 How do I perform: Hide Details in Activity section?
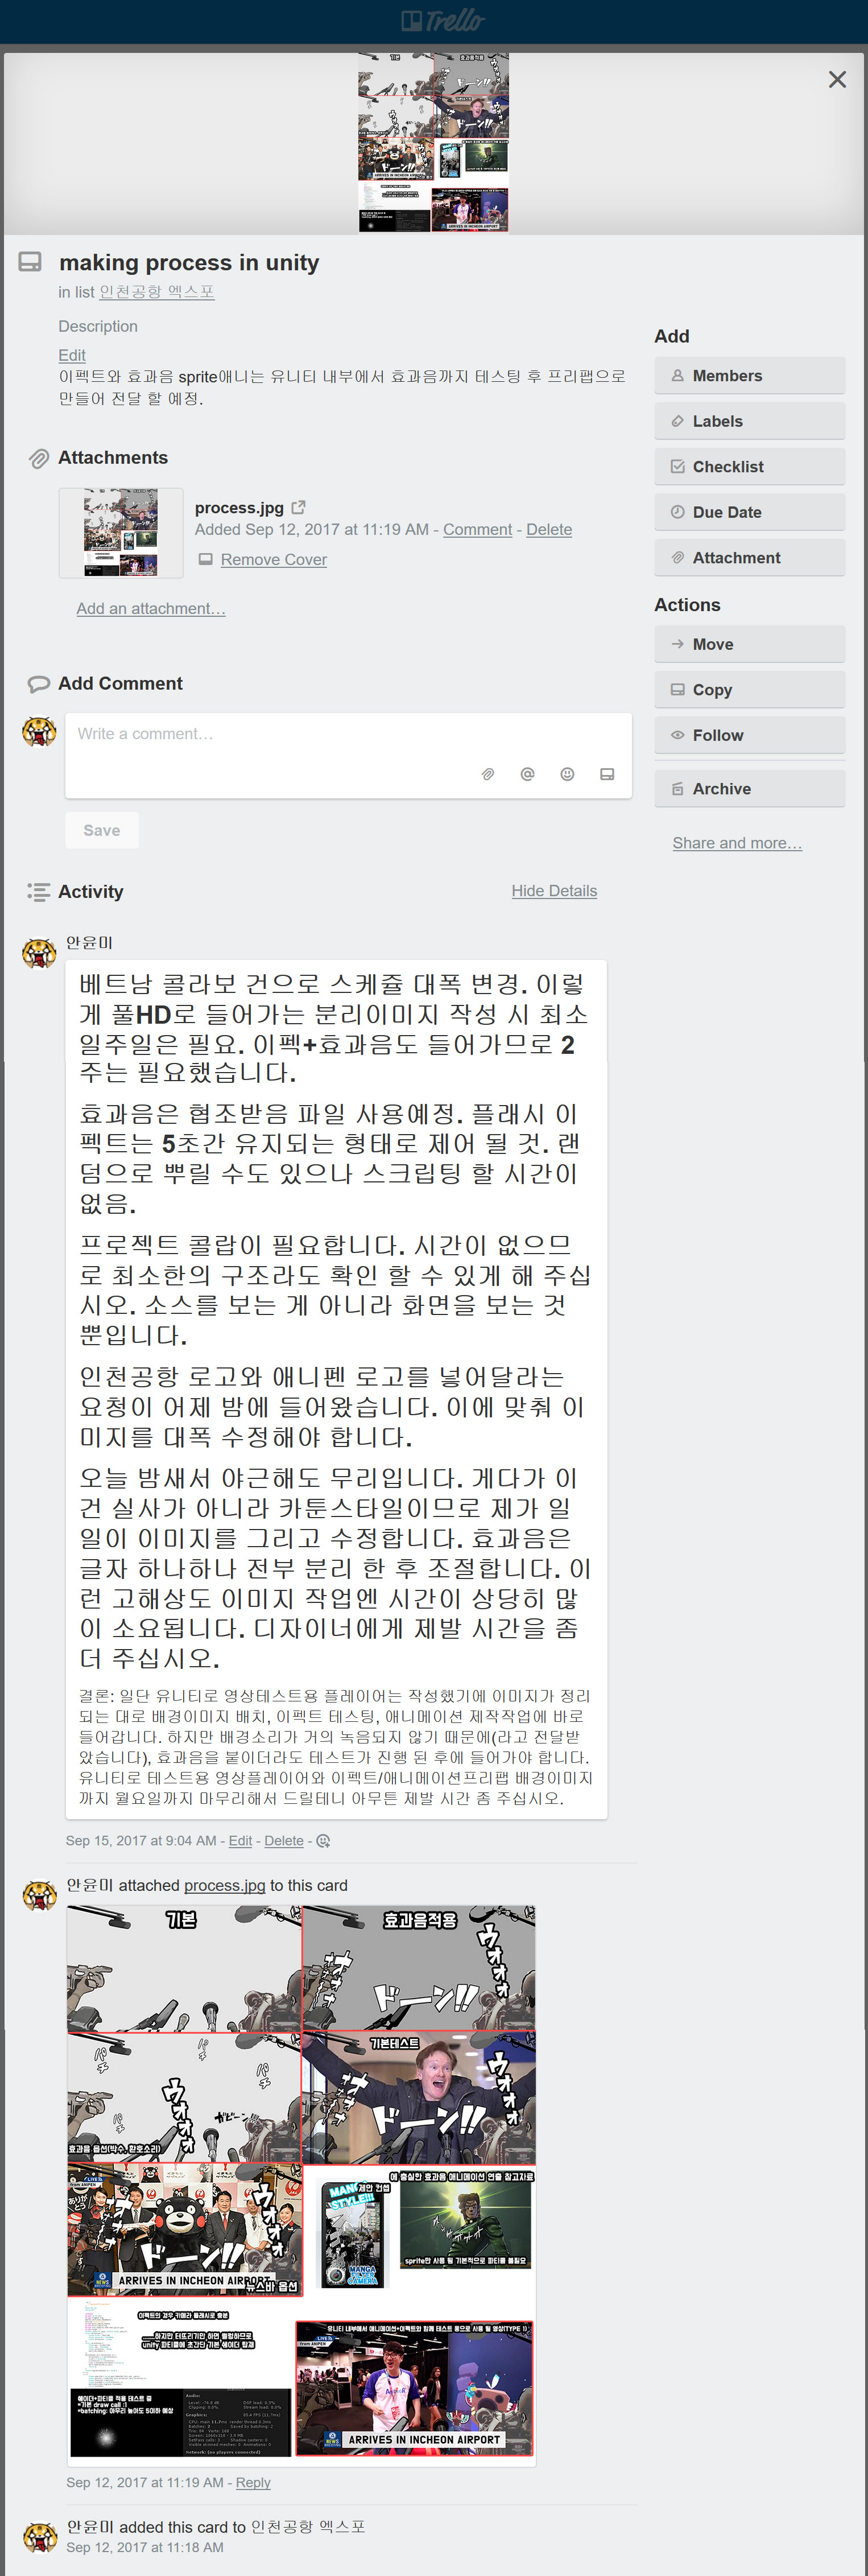tap(554, 891)
